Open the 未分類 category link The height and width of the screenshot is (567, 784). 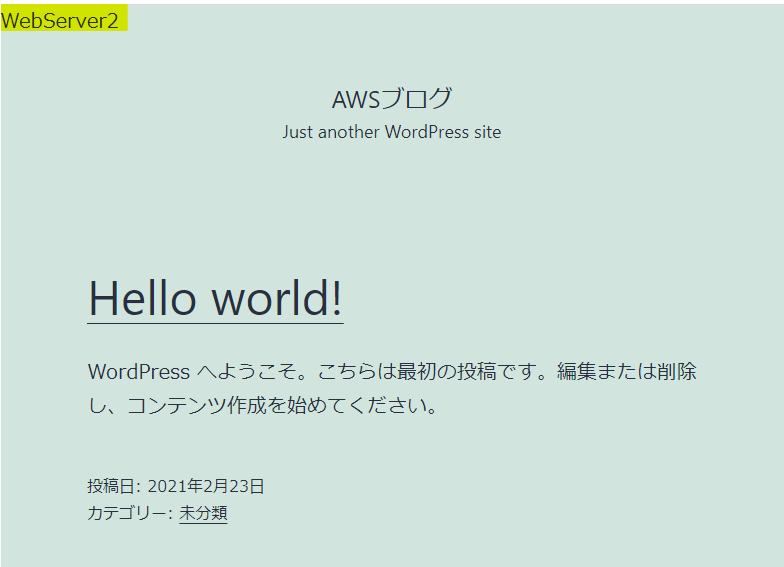tap(203, 513)
